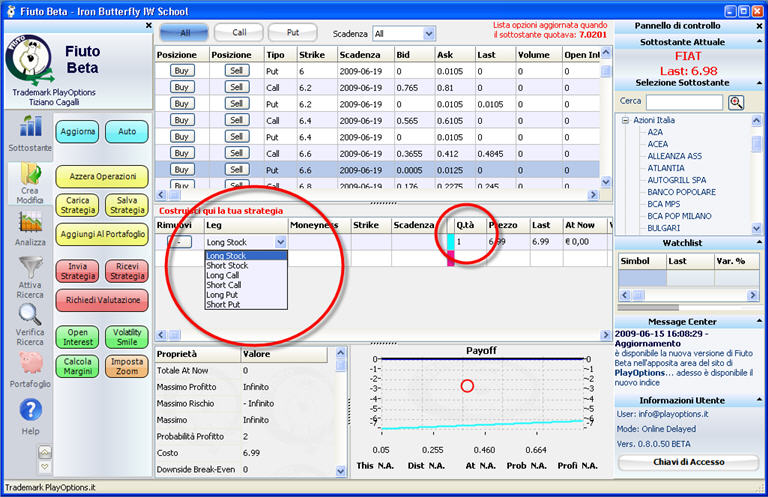The height and width of the screenshot is (497, 768).
Task: Select BCA MPS in the stock tree
Action: point(663,204)
